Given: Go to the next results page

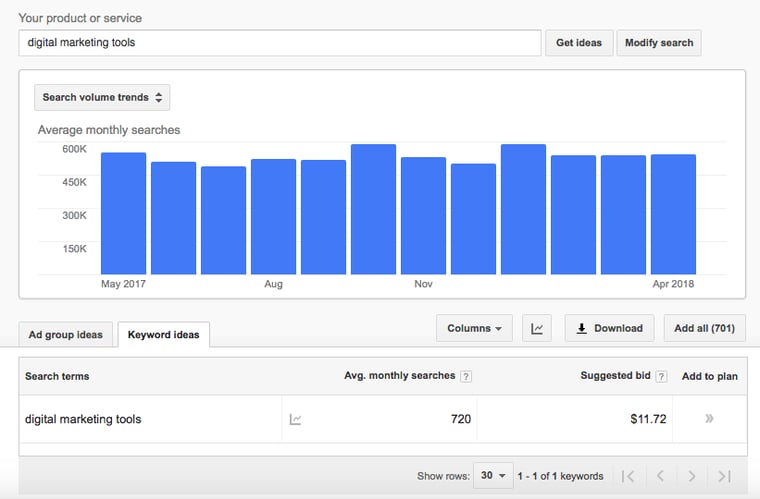Looking at the screenshot, I should coord(691,476).
